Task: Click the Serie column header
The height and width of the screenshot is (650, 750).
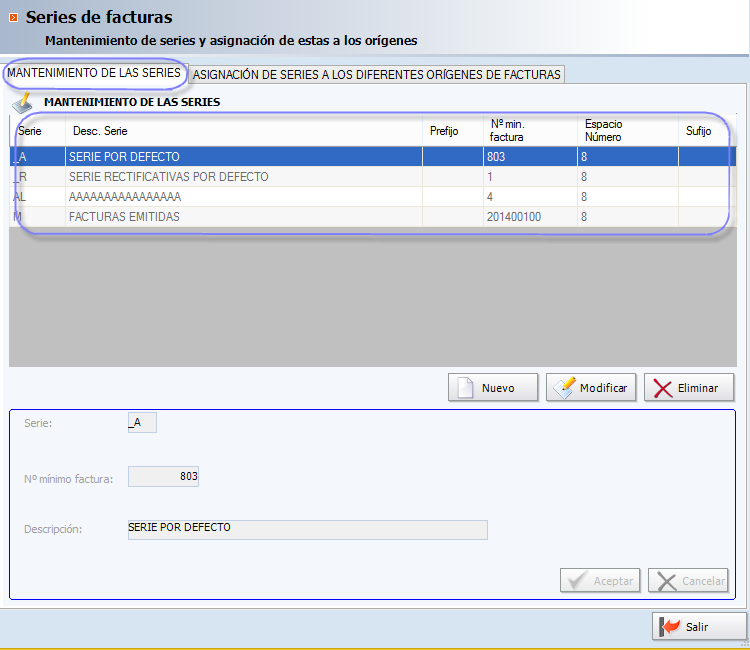Action: (x=37, y=131)
